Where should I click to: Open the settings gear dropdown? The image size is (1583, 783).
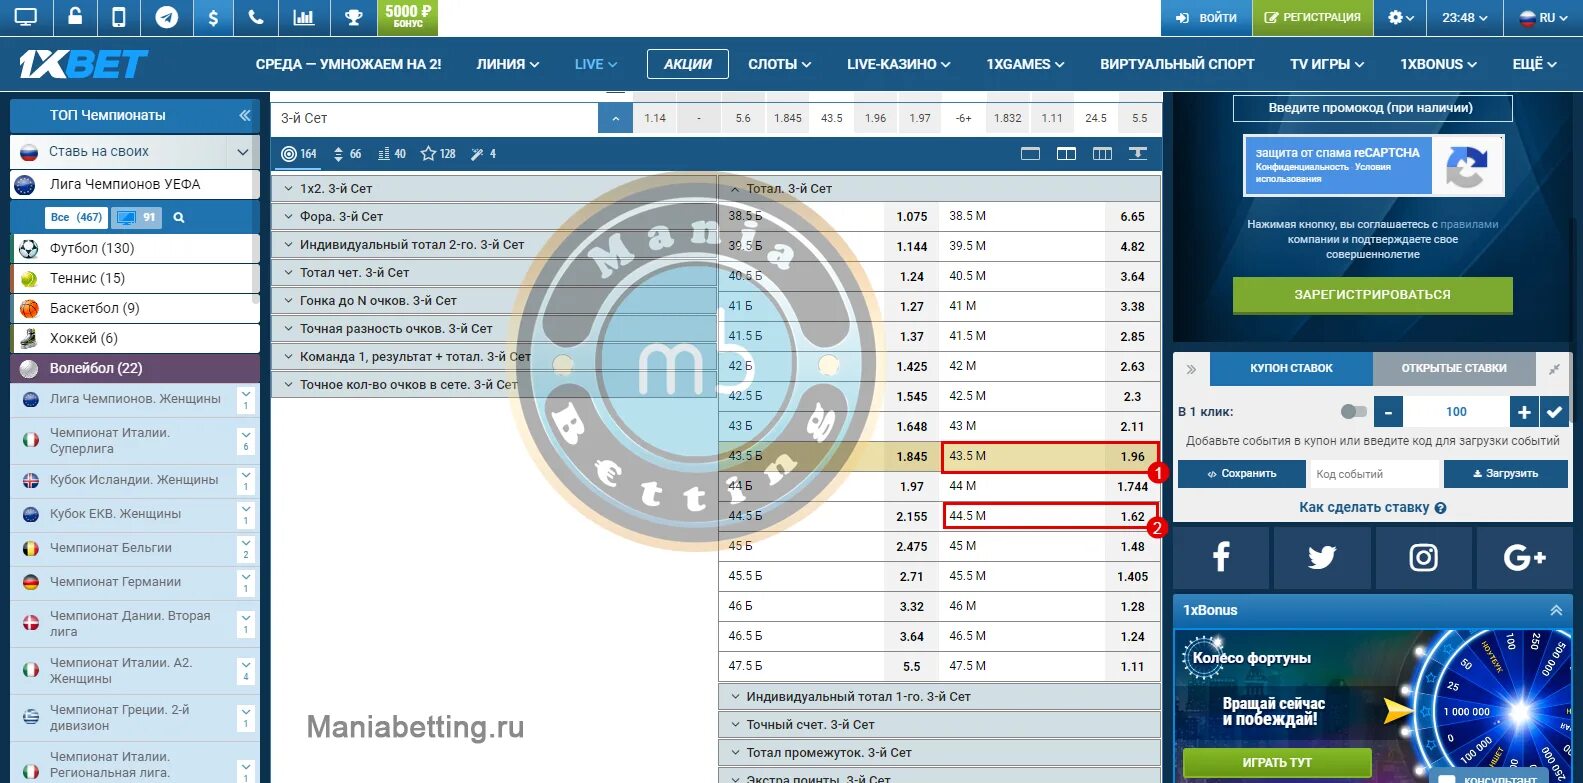(1401, 17)
